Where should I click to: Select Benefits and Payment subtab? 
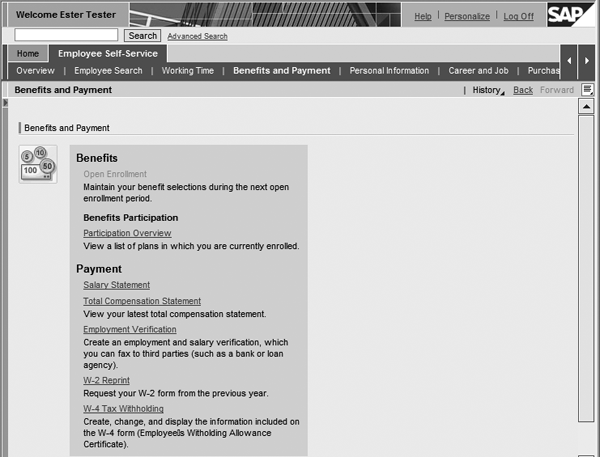coord(282,71)
